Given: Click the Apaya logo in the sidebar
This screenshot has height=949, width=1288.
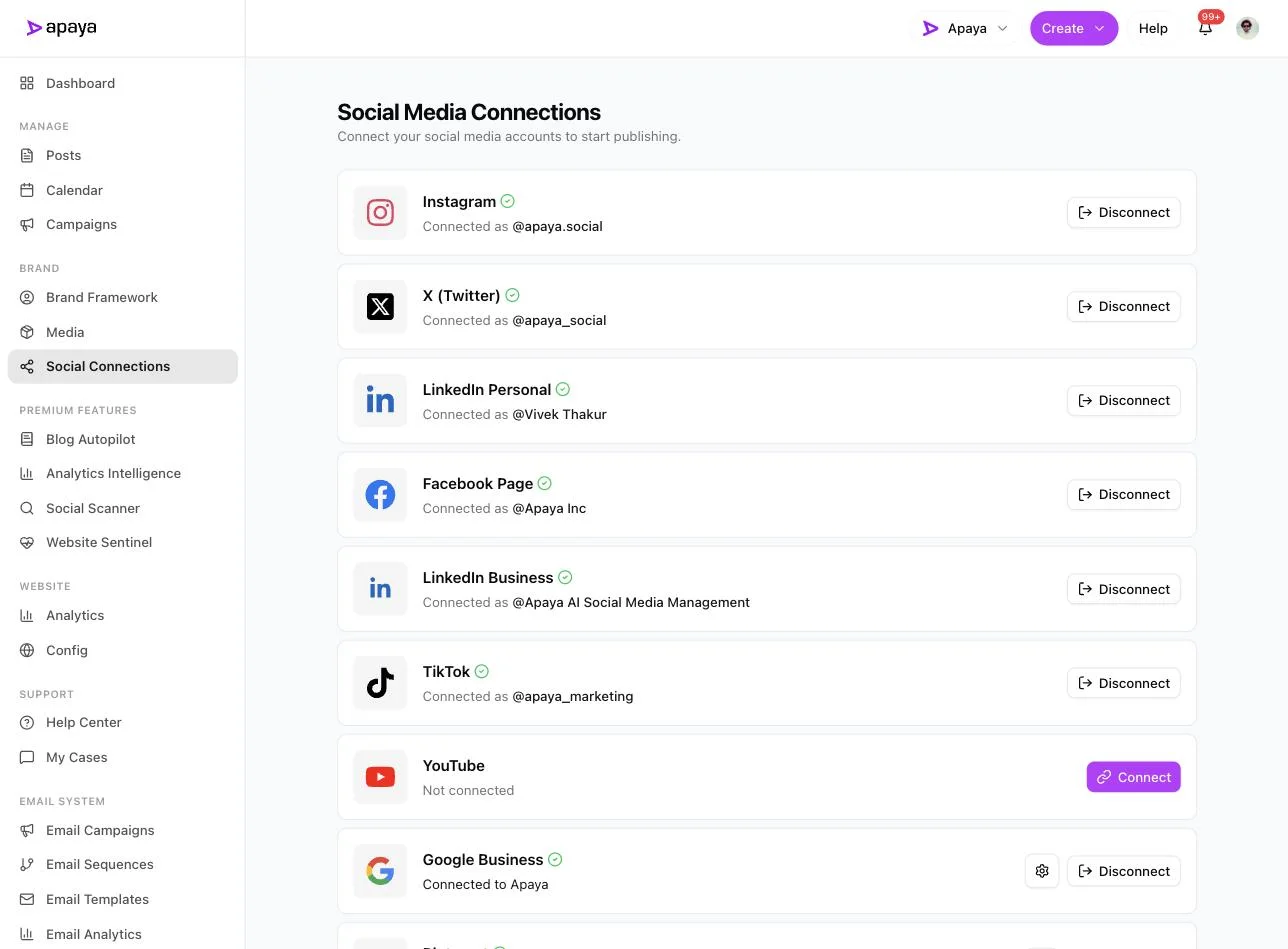Looking at the screenshot, I should pyautogui.click(x=61, y=28).
